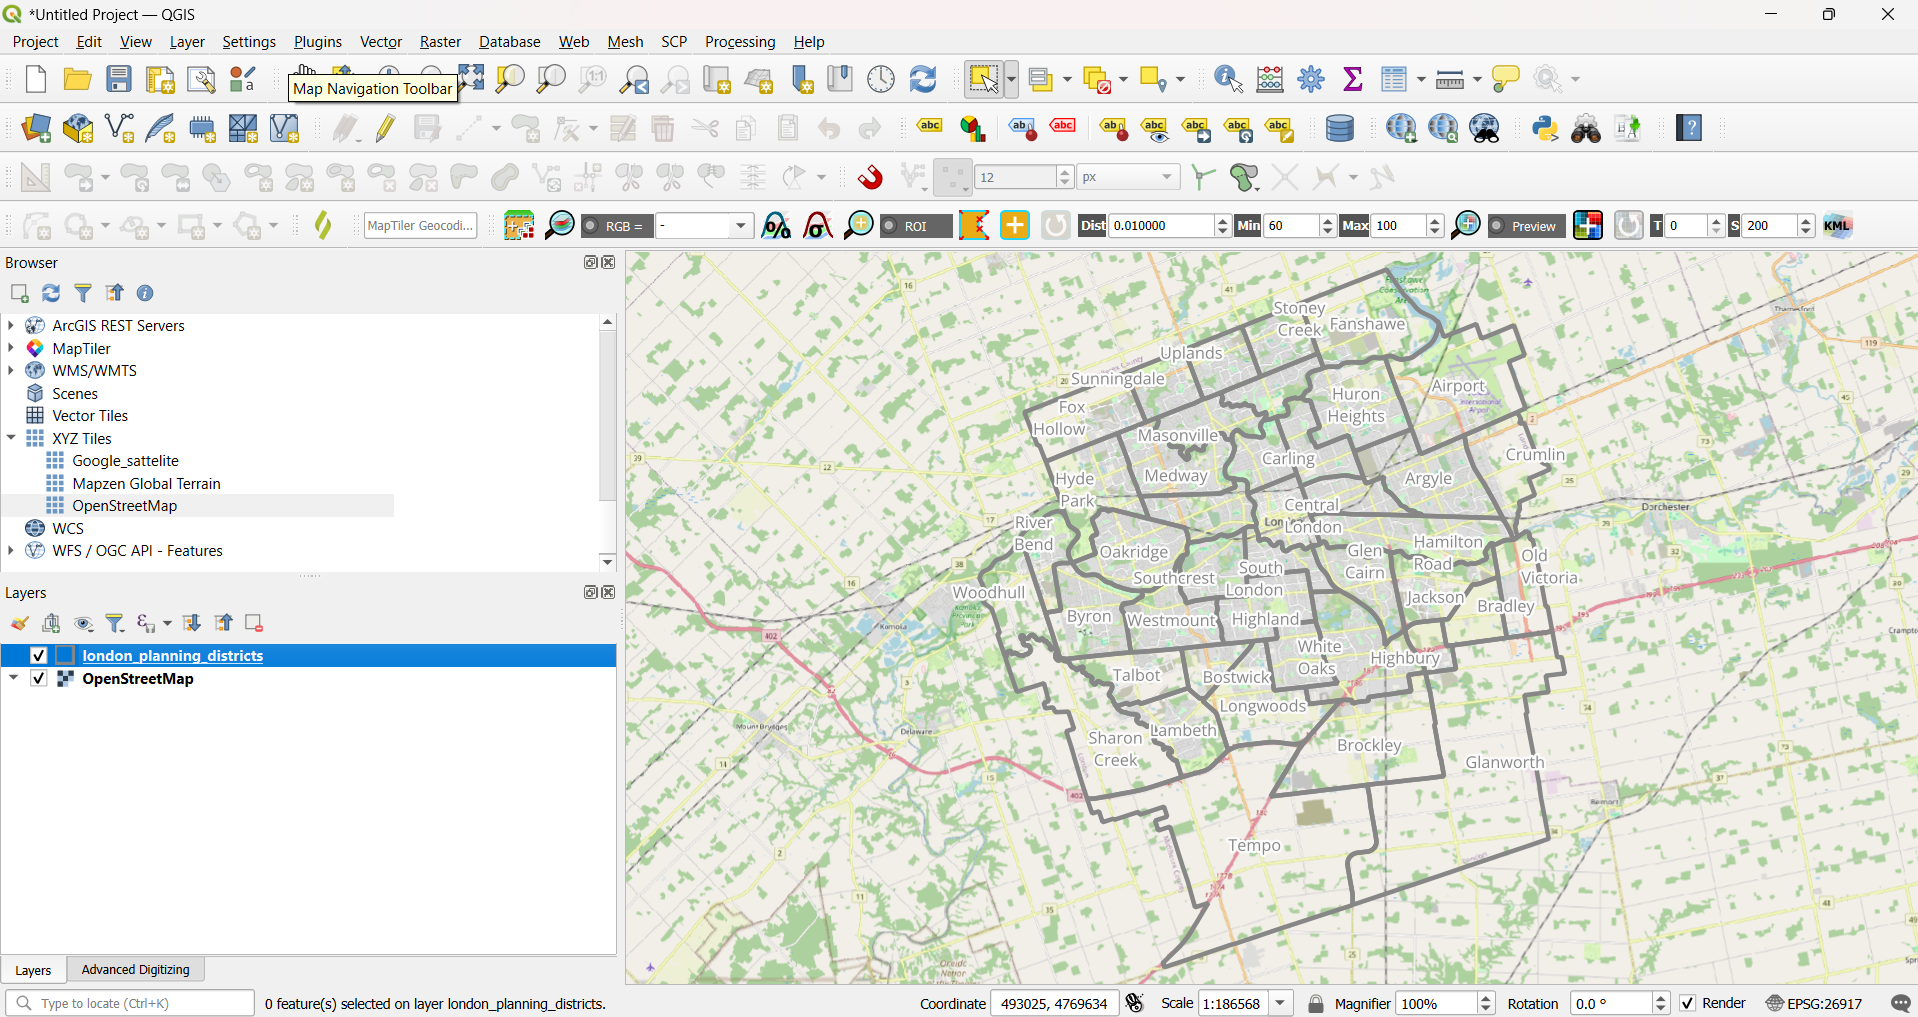
Task: Open the snapping units px dropdown
Action: [1128, 177]
